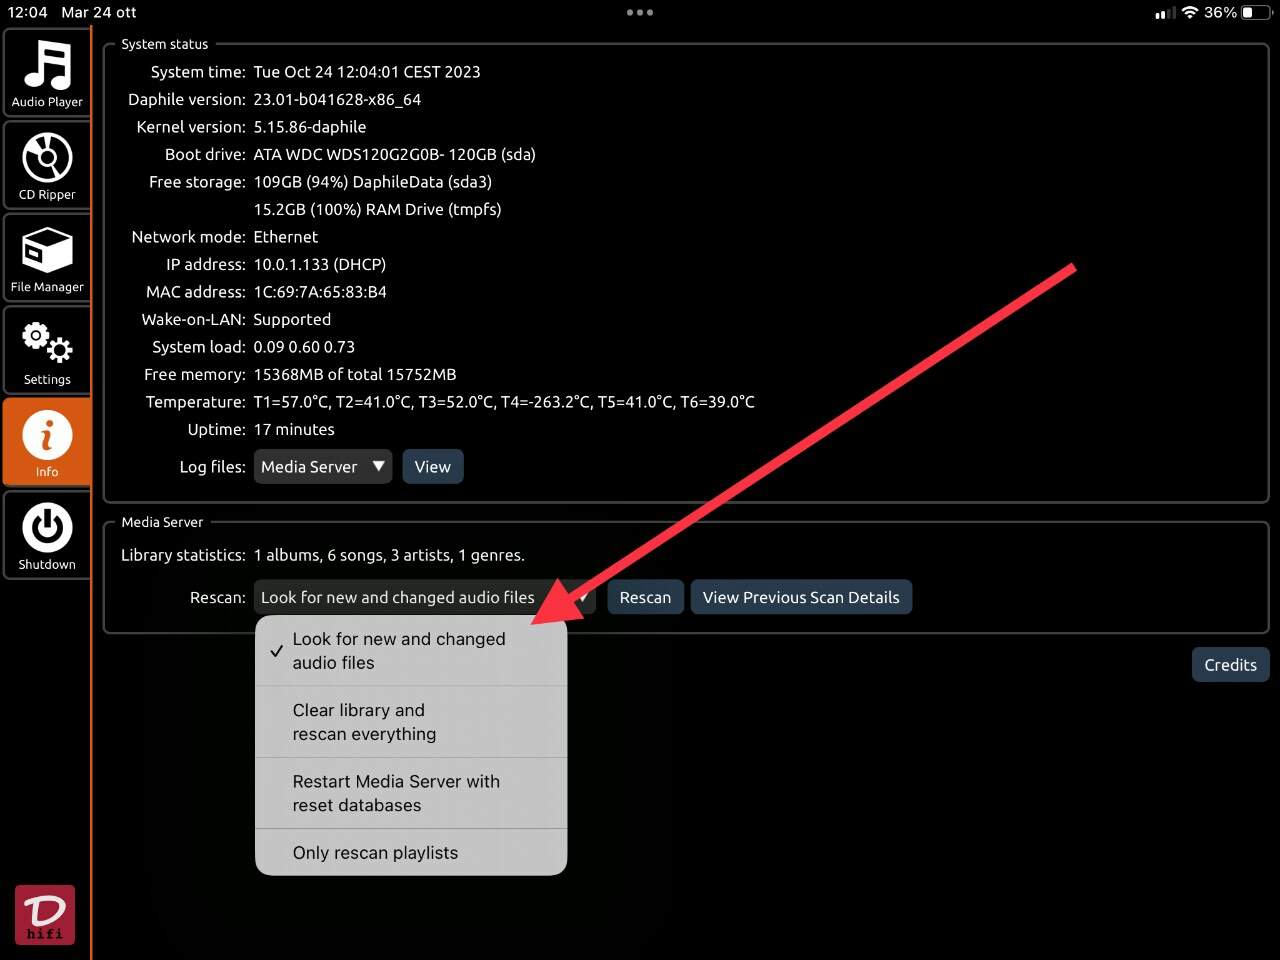This screenshot has height=960, width=1280.
Task: Open the Log files Media Server dropdown
Action: (x=323, y=467)
